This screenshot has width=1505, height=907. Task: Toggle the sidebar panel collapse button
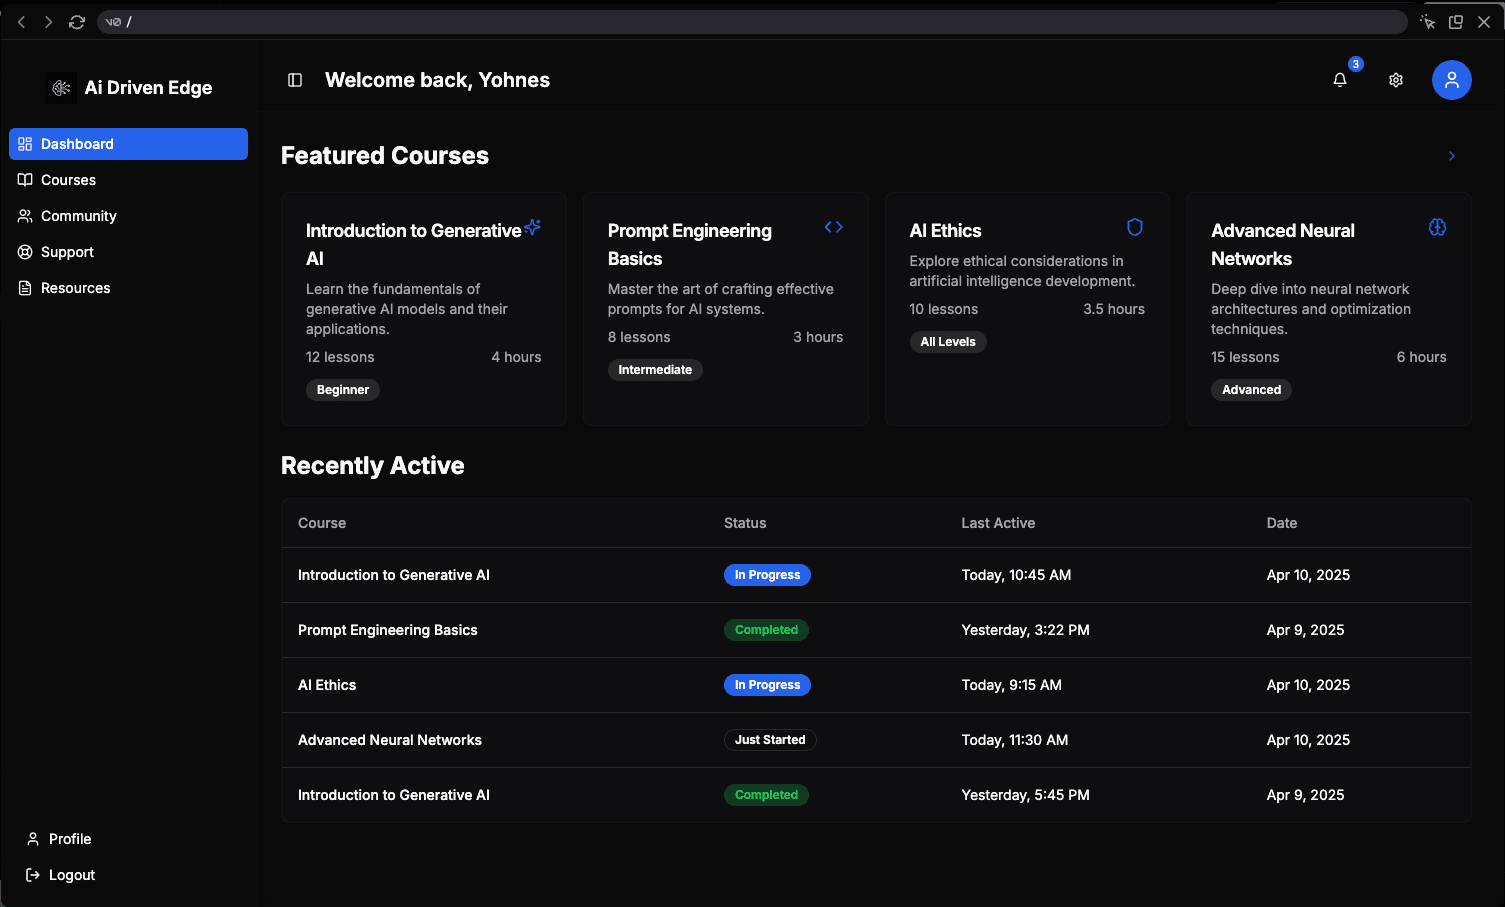point(295,80)
